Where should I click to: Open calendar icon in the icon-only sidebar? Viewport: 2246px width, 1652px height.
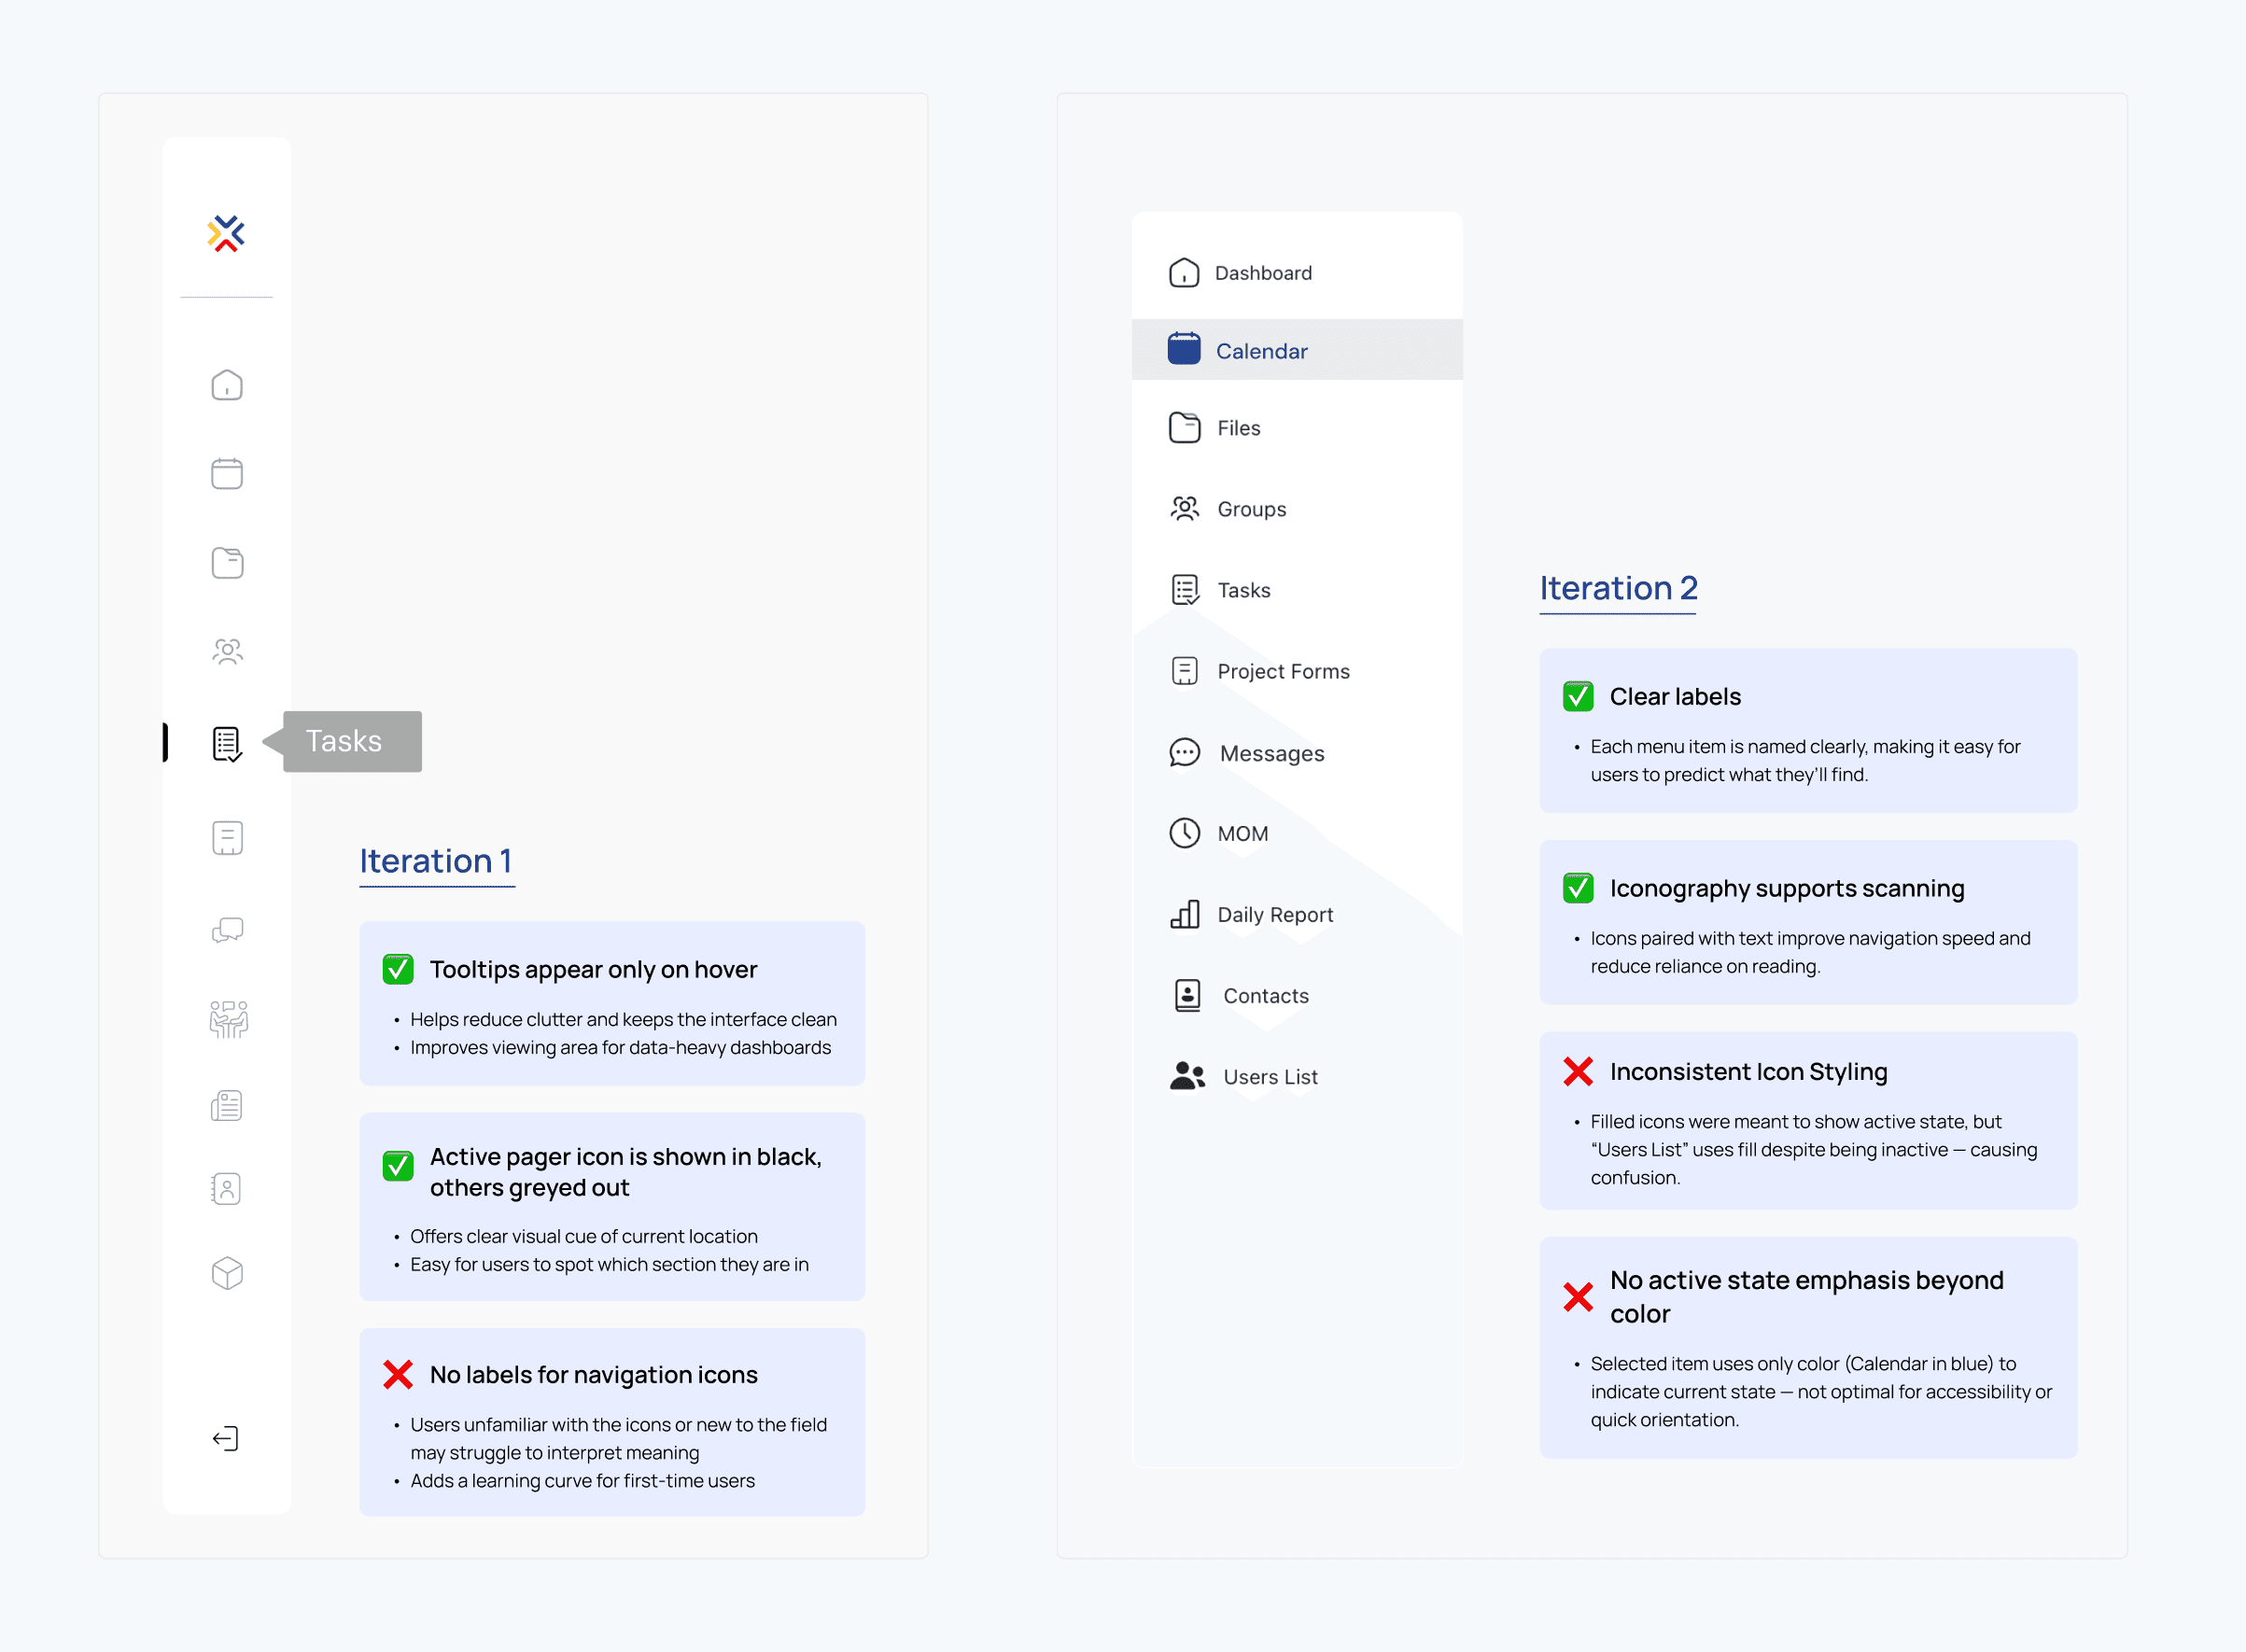[227, 473]
